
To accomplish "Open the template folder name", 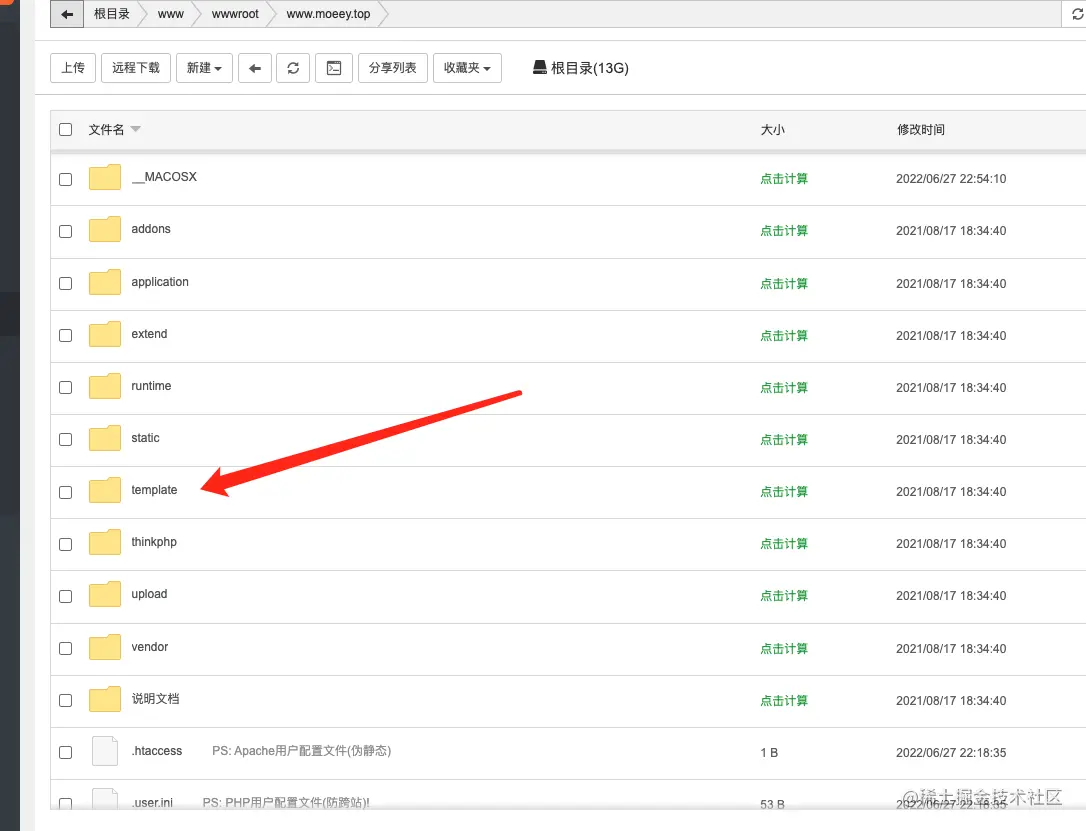I will coord(154,490).
